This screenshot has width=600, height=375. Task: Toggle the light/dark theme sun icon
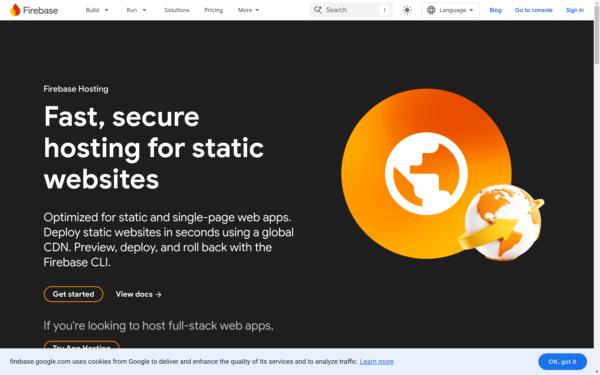pyautogui.click(x=407, y=10)
